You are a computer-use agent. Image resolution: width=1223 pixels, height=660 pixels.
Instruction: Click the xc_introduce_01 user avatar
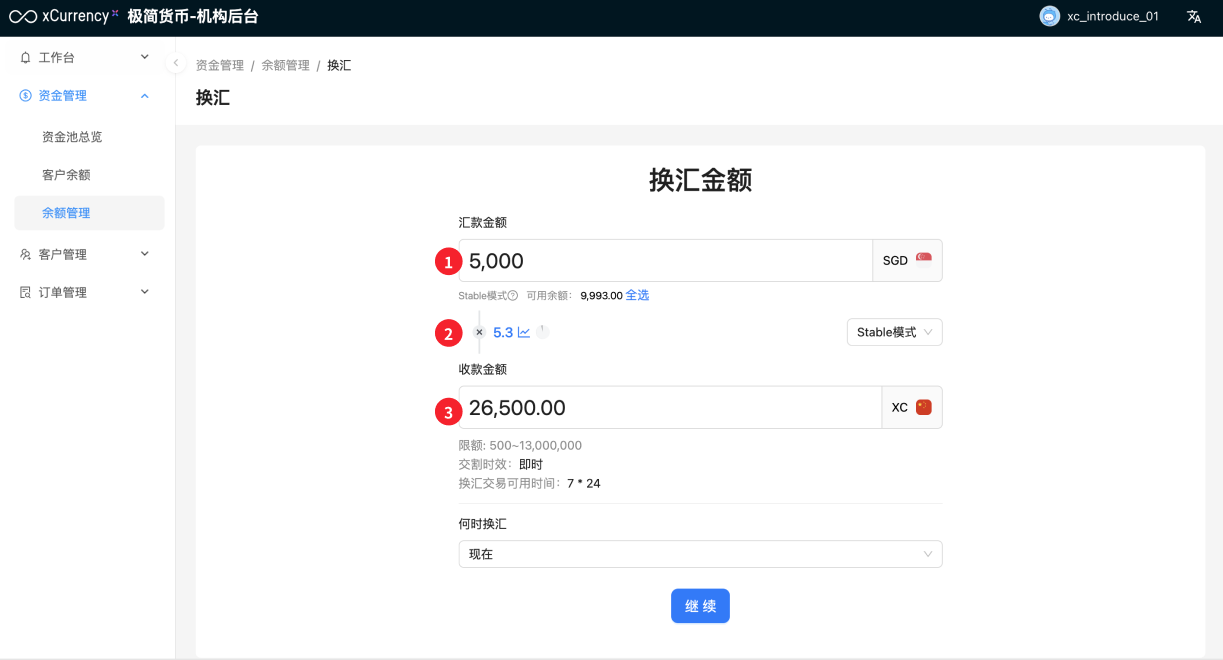click(x=1049, y=17)
